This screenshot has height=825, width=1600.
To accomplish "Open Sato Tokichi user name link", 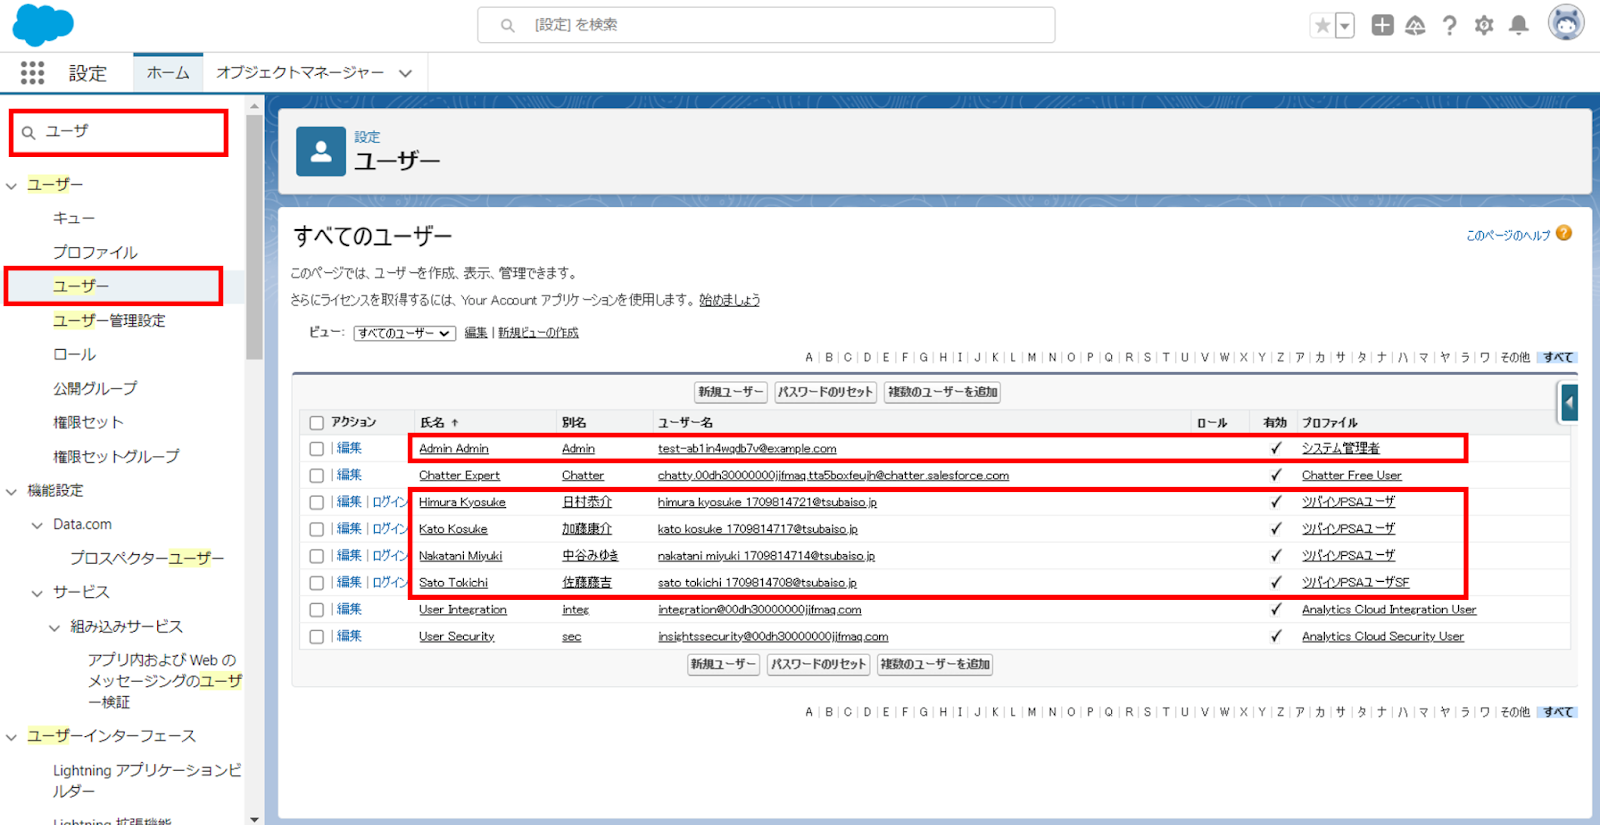I will (x=453, y=583).
